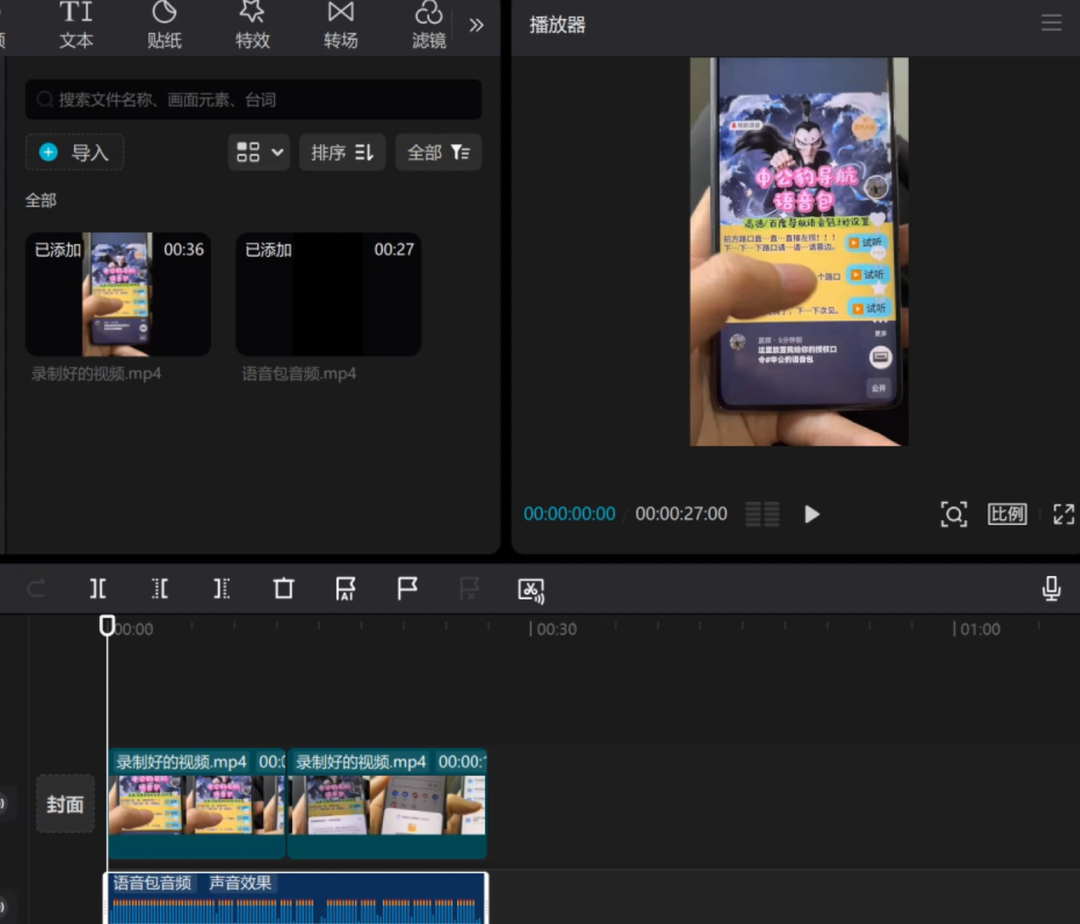Click the timeline playhead handle
The image size is (1080, 924).
click(107, 625)
